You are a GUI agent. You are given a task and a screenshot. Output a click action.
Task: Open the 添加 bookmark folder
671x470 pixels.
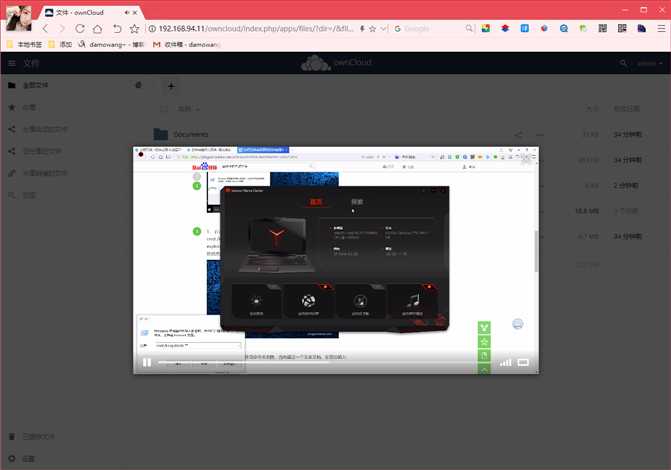click(x=60, y=44)
